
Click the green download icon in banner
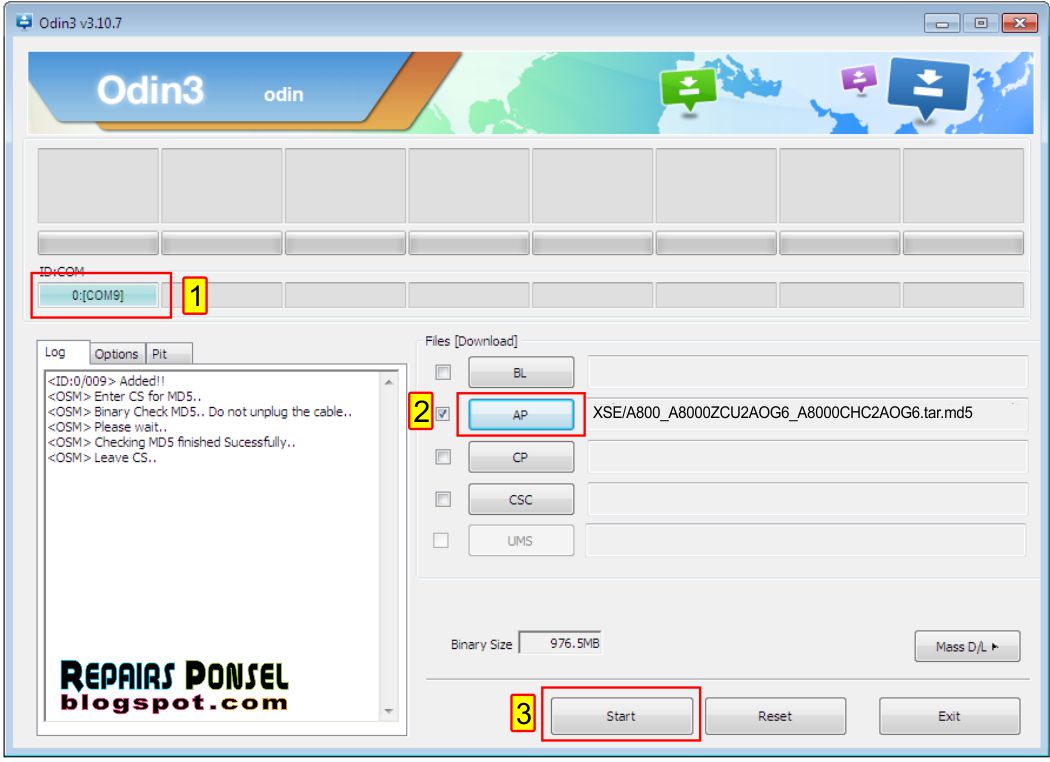click(688, 90)
